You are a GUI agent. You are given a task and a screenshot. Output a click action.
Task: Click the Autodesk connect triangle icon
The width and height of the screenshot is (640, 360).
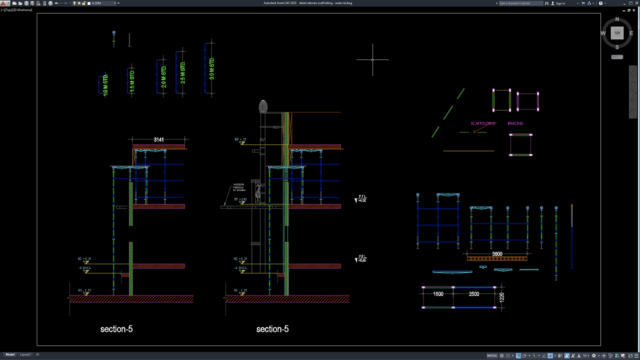pyautogui.click(x=589, y=3)
